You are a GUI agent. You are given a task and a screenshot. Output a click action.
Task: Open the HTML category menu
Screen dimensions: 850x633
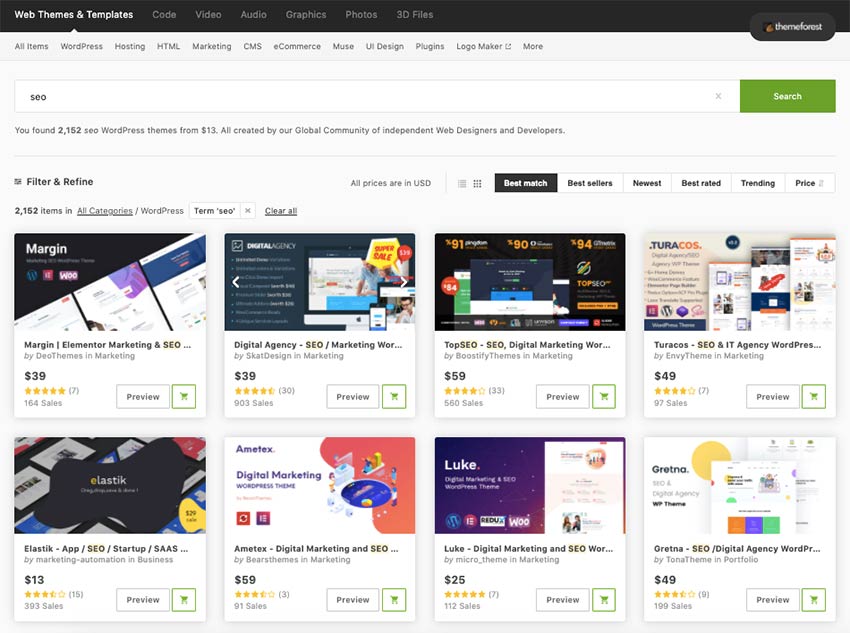pyautogui.click(x=169, y=46)
